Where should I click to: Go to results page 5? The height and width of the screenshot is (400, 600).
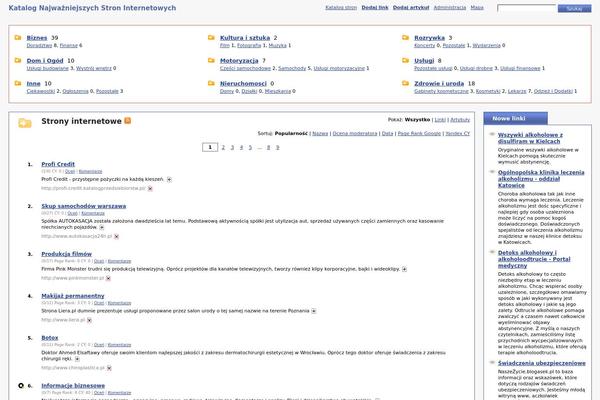tap(250, 147)
